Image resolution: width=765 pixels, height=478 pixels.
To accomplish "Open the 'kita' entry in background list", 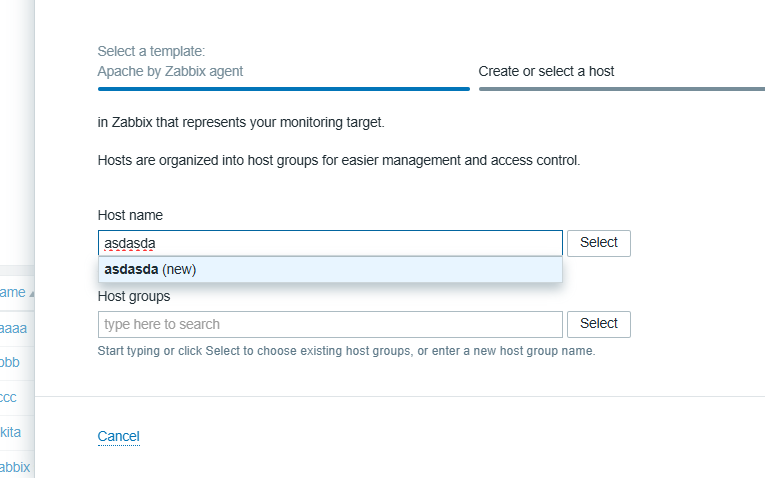I will tap(11, 432).
